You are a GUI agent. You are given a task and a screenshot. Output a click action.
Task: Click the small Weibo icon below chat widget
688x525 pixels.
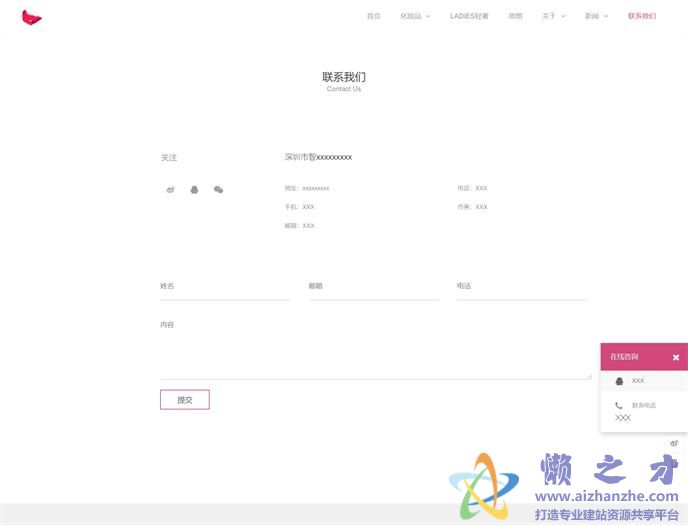coord(674,443)
